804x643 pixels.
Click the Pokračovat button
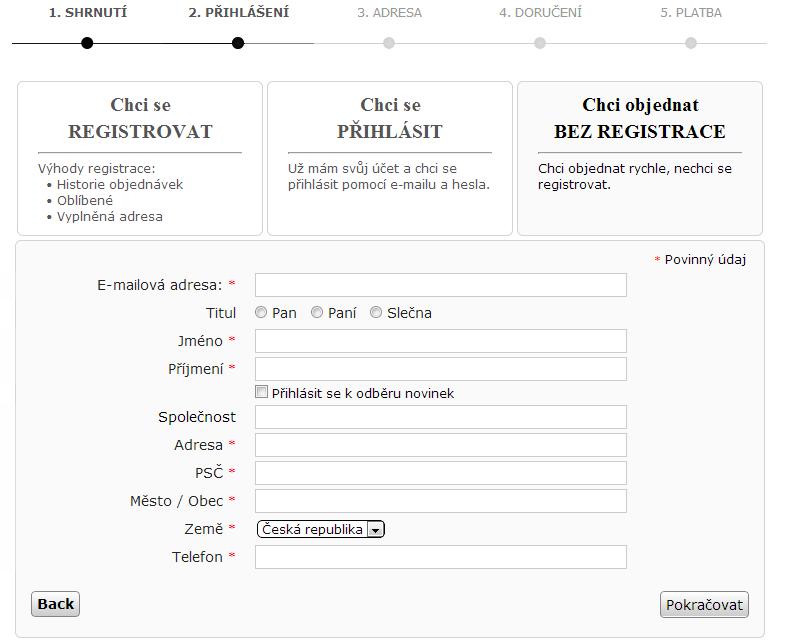(704, 605)
